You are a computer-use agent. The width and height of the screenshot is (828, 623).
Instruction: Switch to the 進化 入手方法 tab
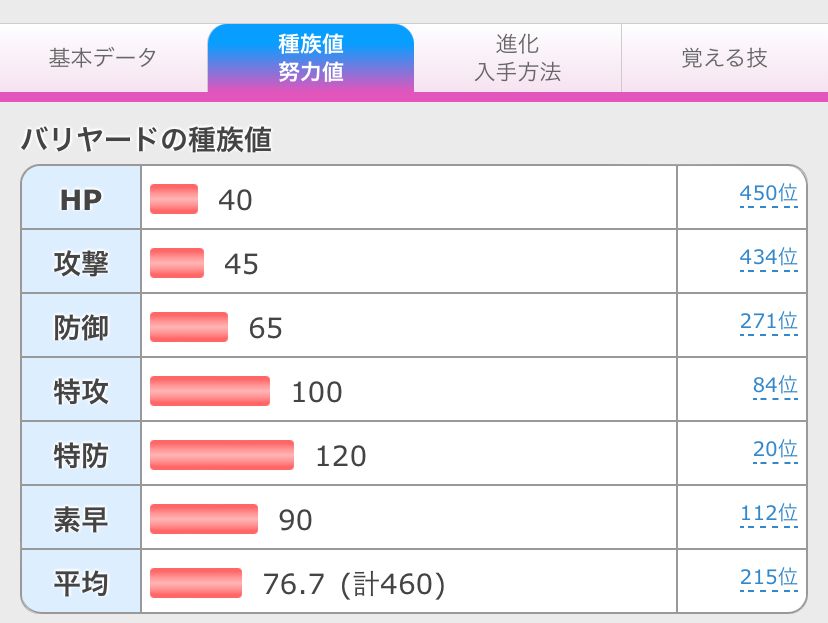click(516, 58)
